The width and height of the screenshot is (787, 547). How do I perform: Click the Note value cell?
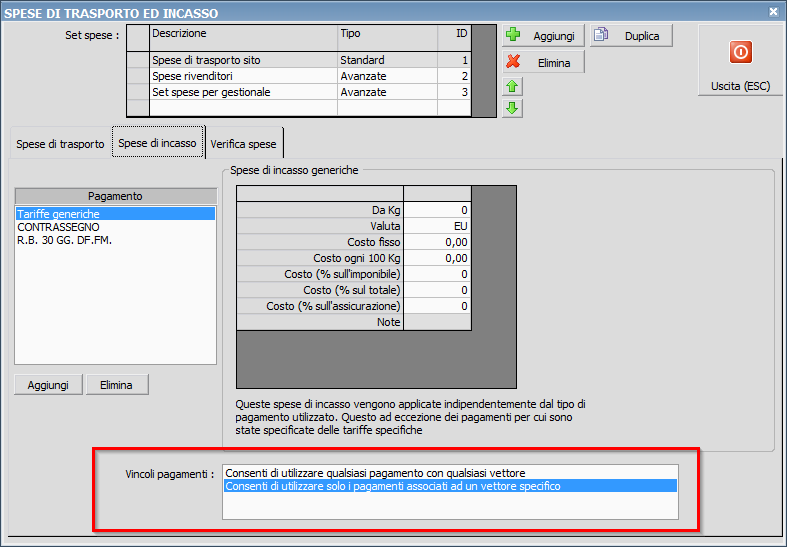pos(437,322)
